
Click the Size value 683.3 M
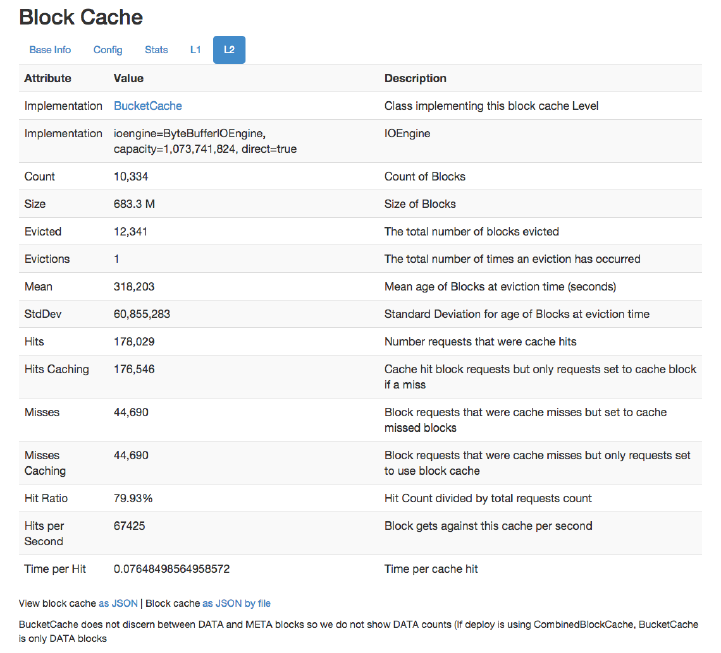pos(135,204)
